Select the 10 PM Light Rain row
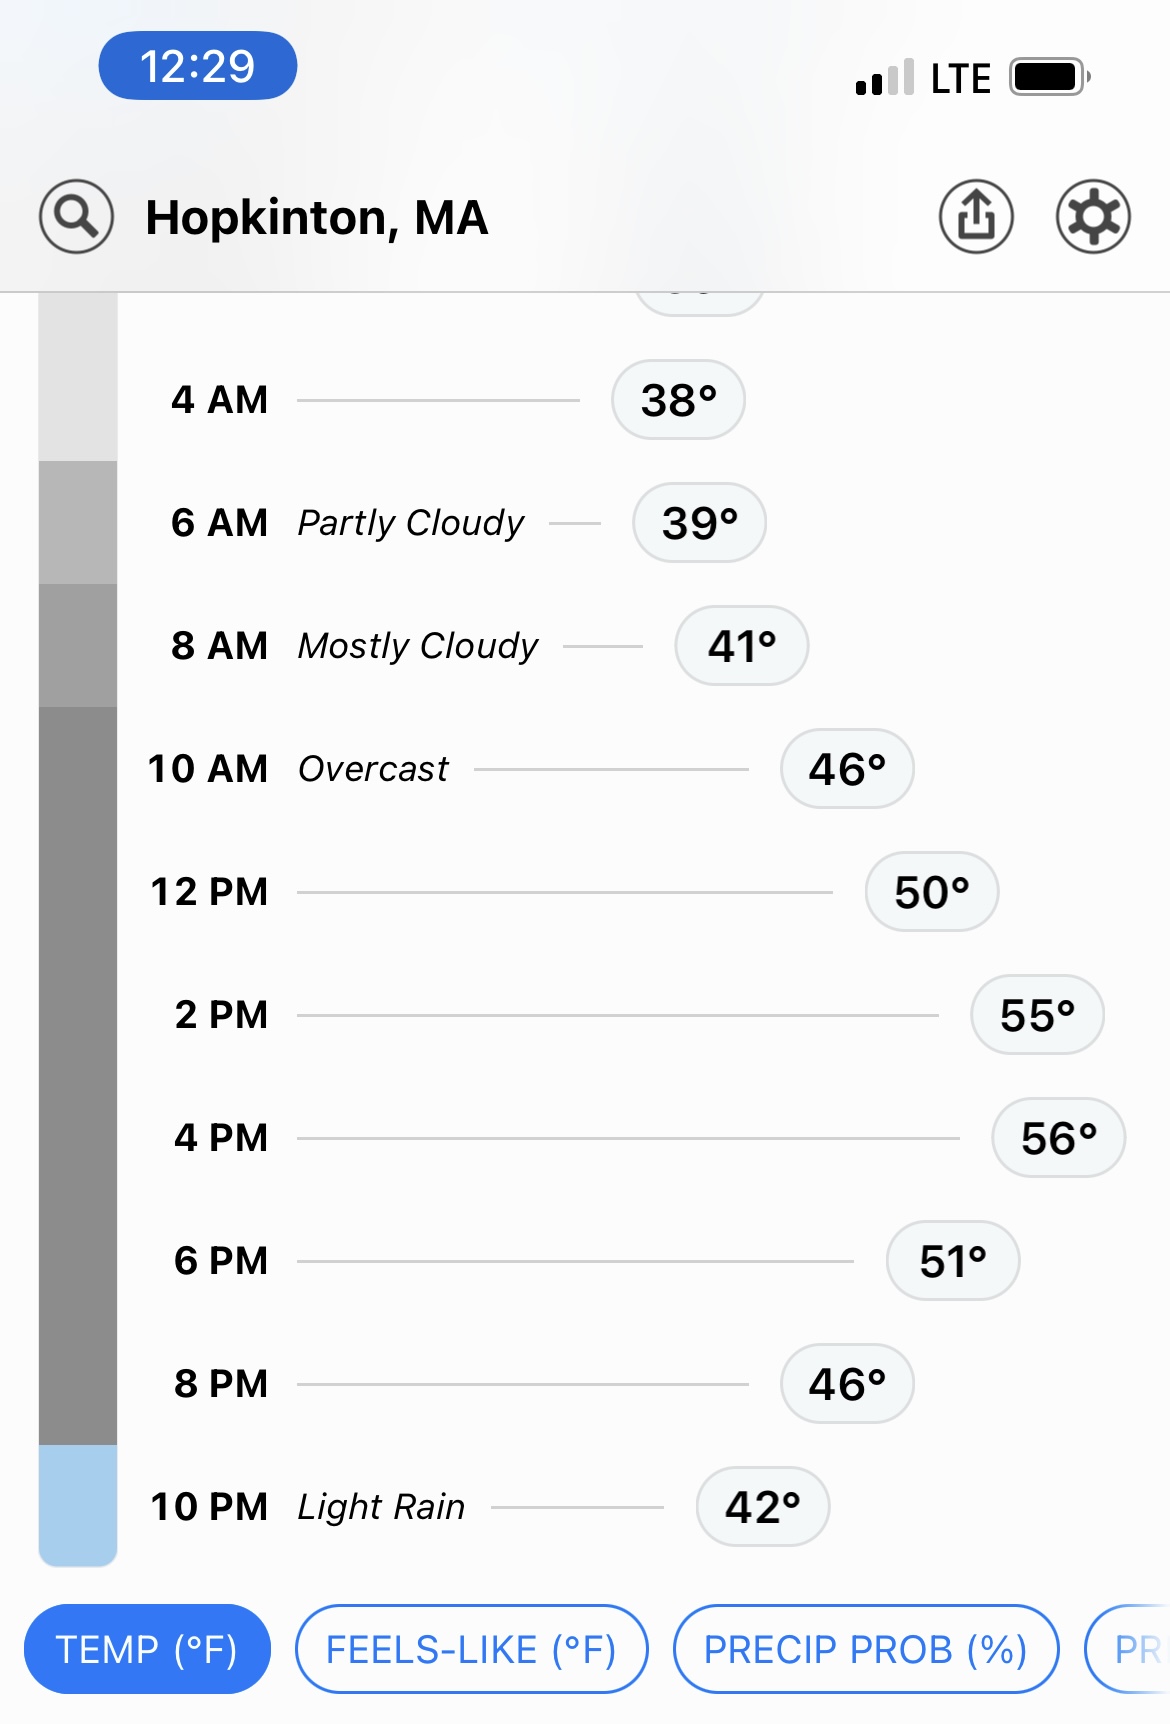This screenshot has height=1724, width=1170. tap(490, 1507)
